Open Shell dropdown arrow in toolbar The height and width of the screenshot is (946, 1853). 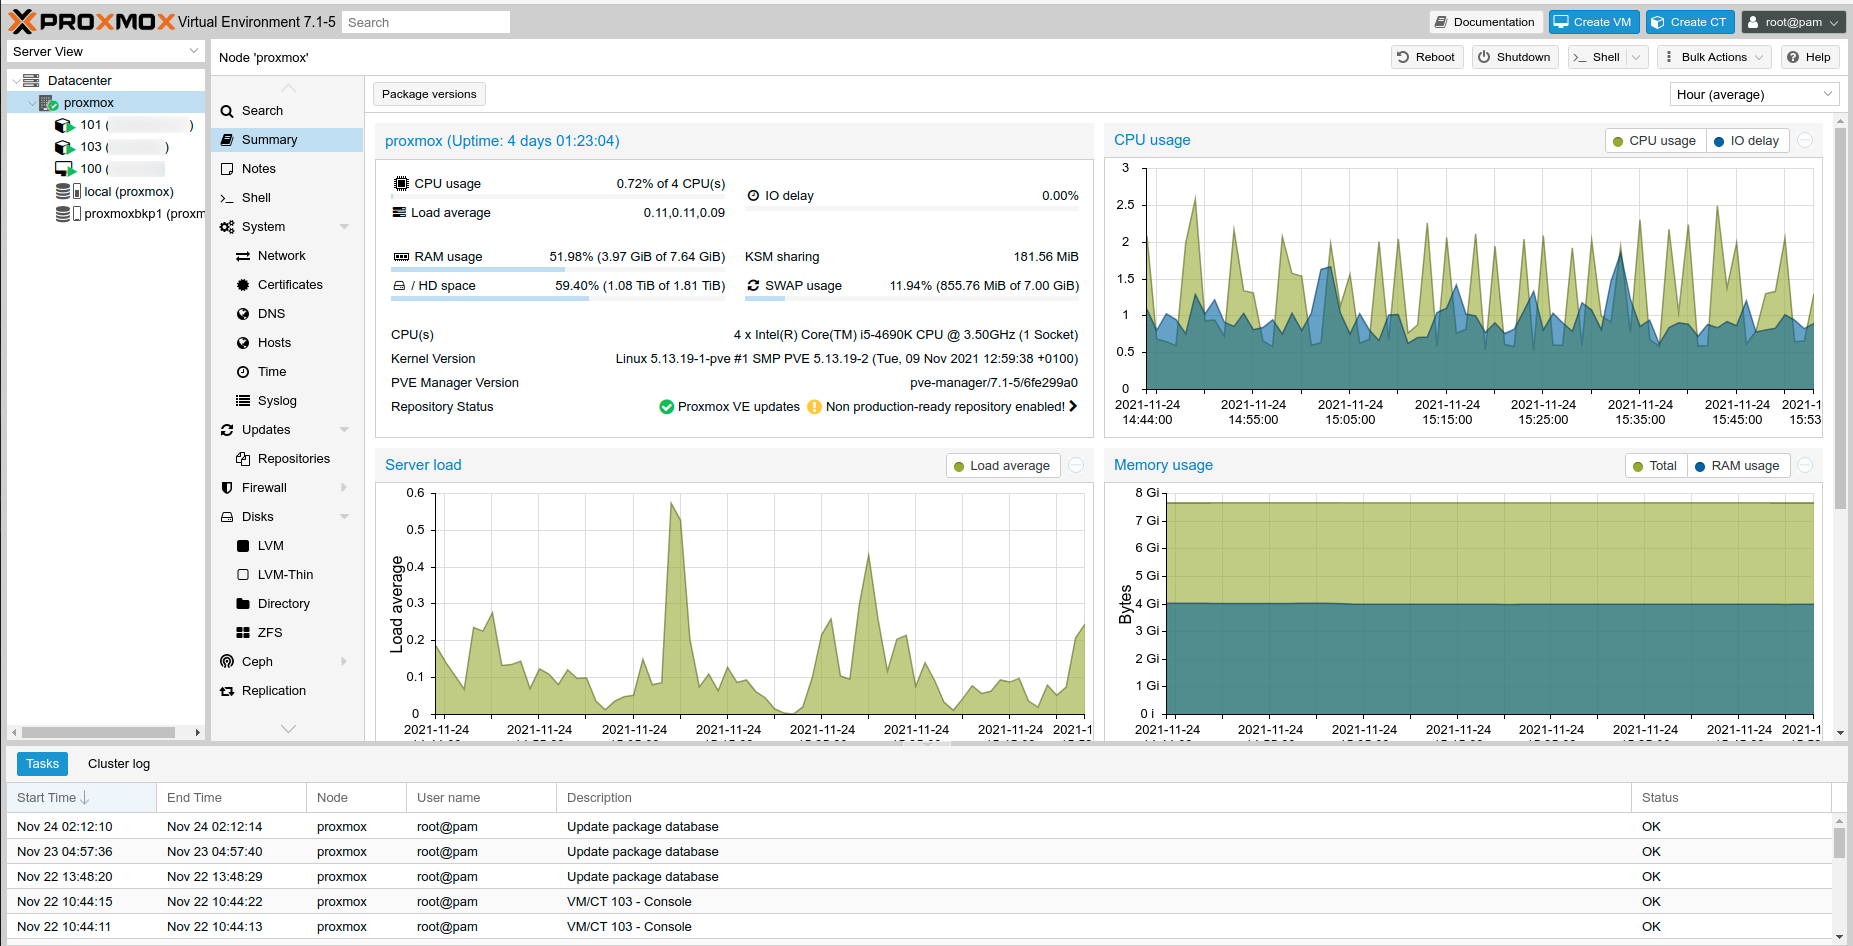1637,57
